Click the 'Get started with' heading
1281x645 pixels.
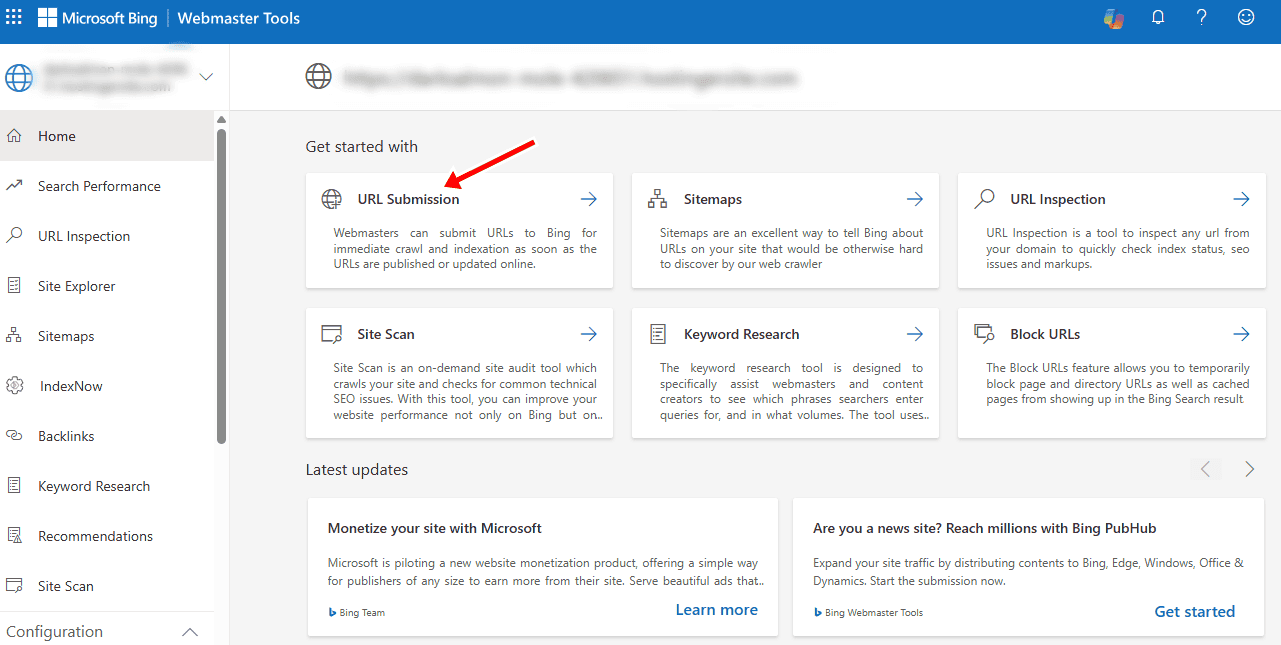(362, 146)
